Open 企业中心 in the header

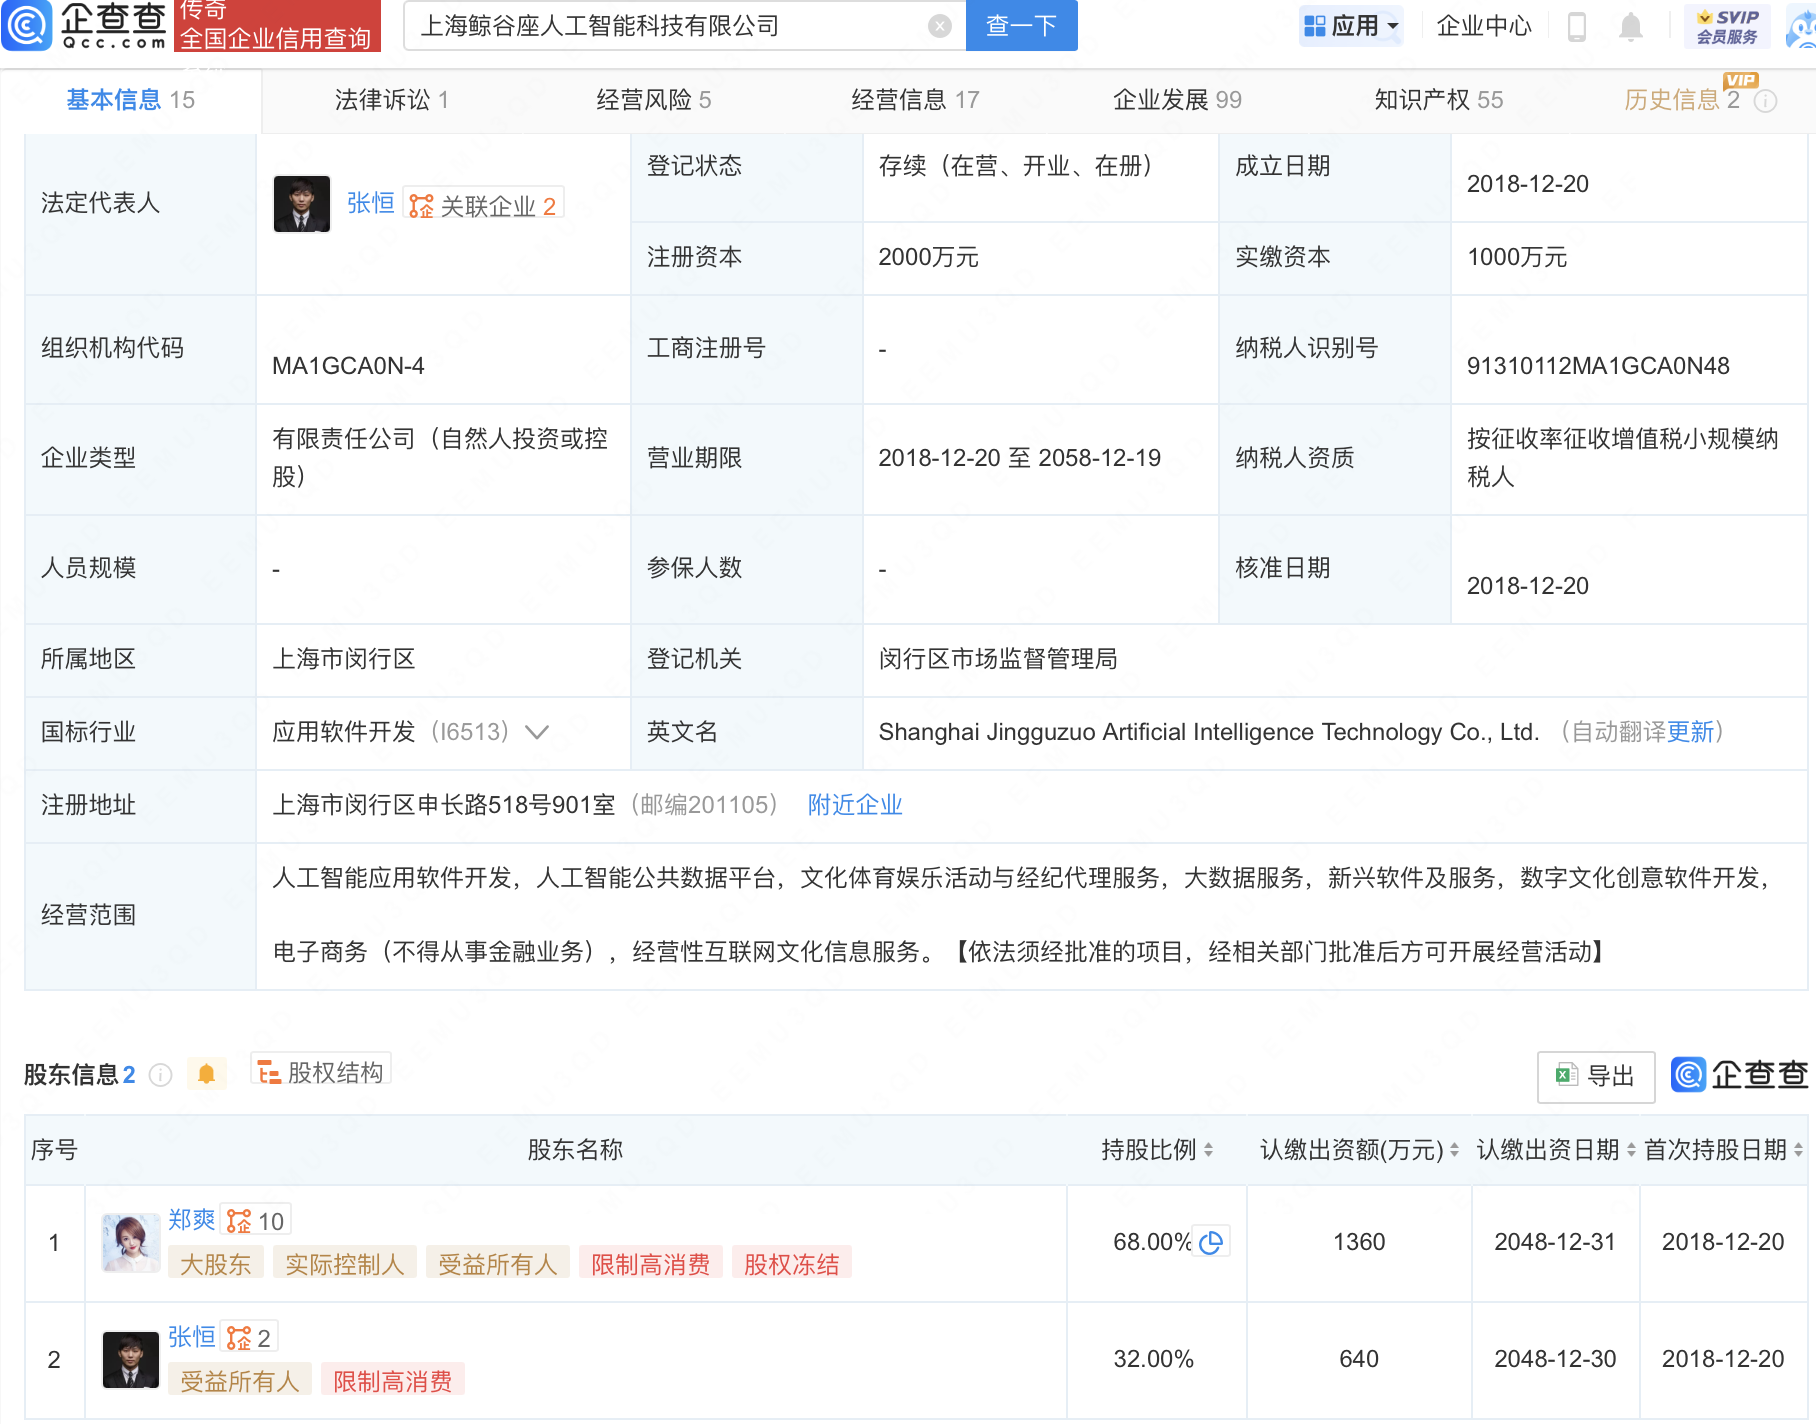pos(1484,26)
